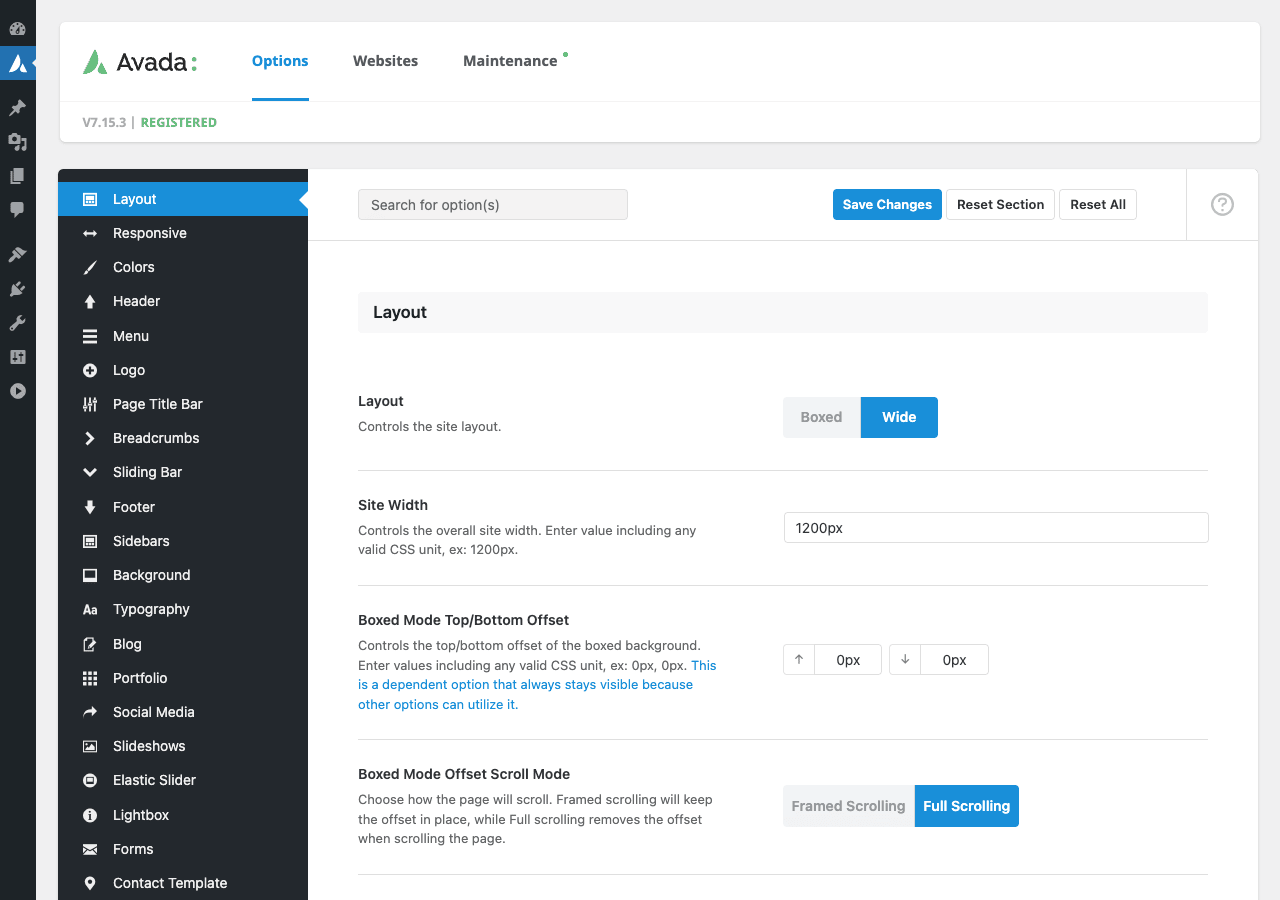The height and width of the screenshot is (900, 1280).
Task: Switch to the Websites tab
Action: click(385, 60)
